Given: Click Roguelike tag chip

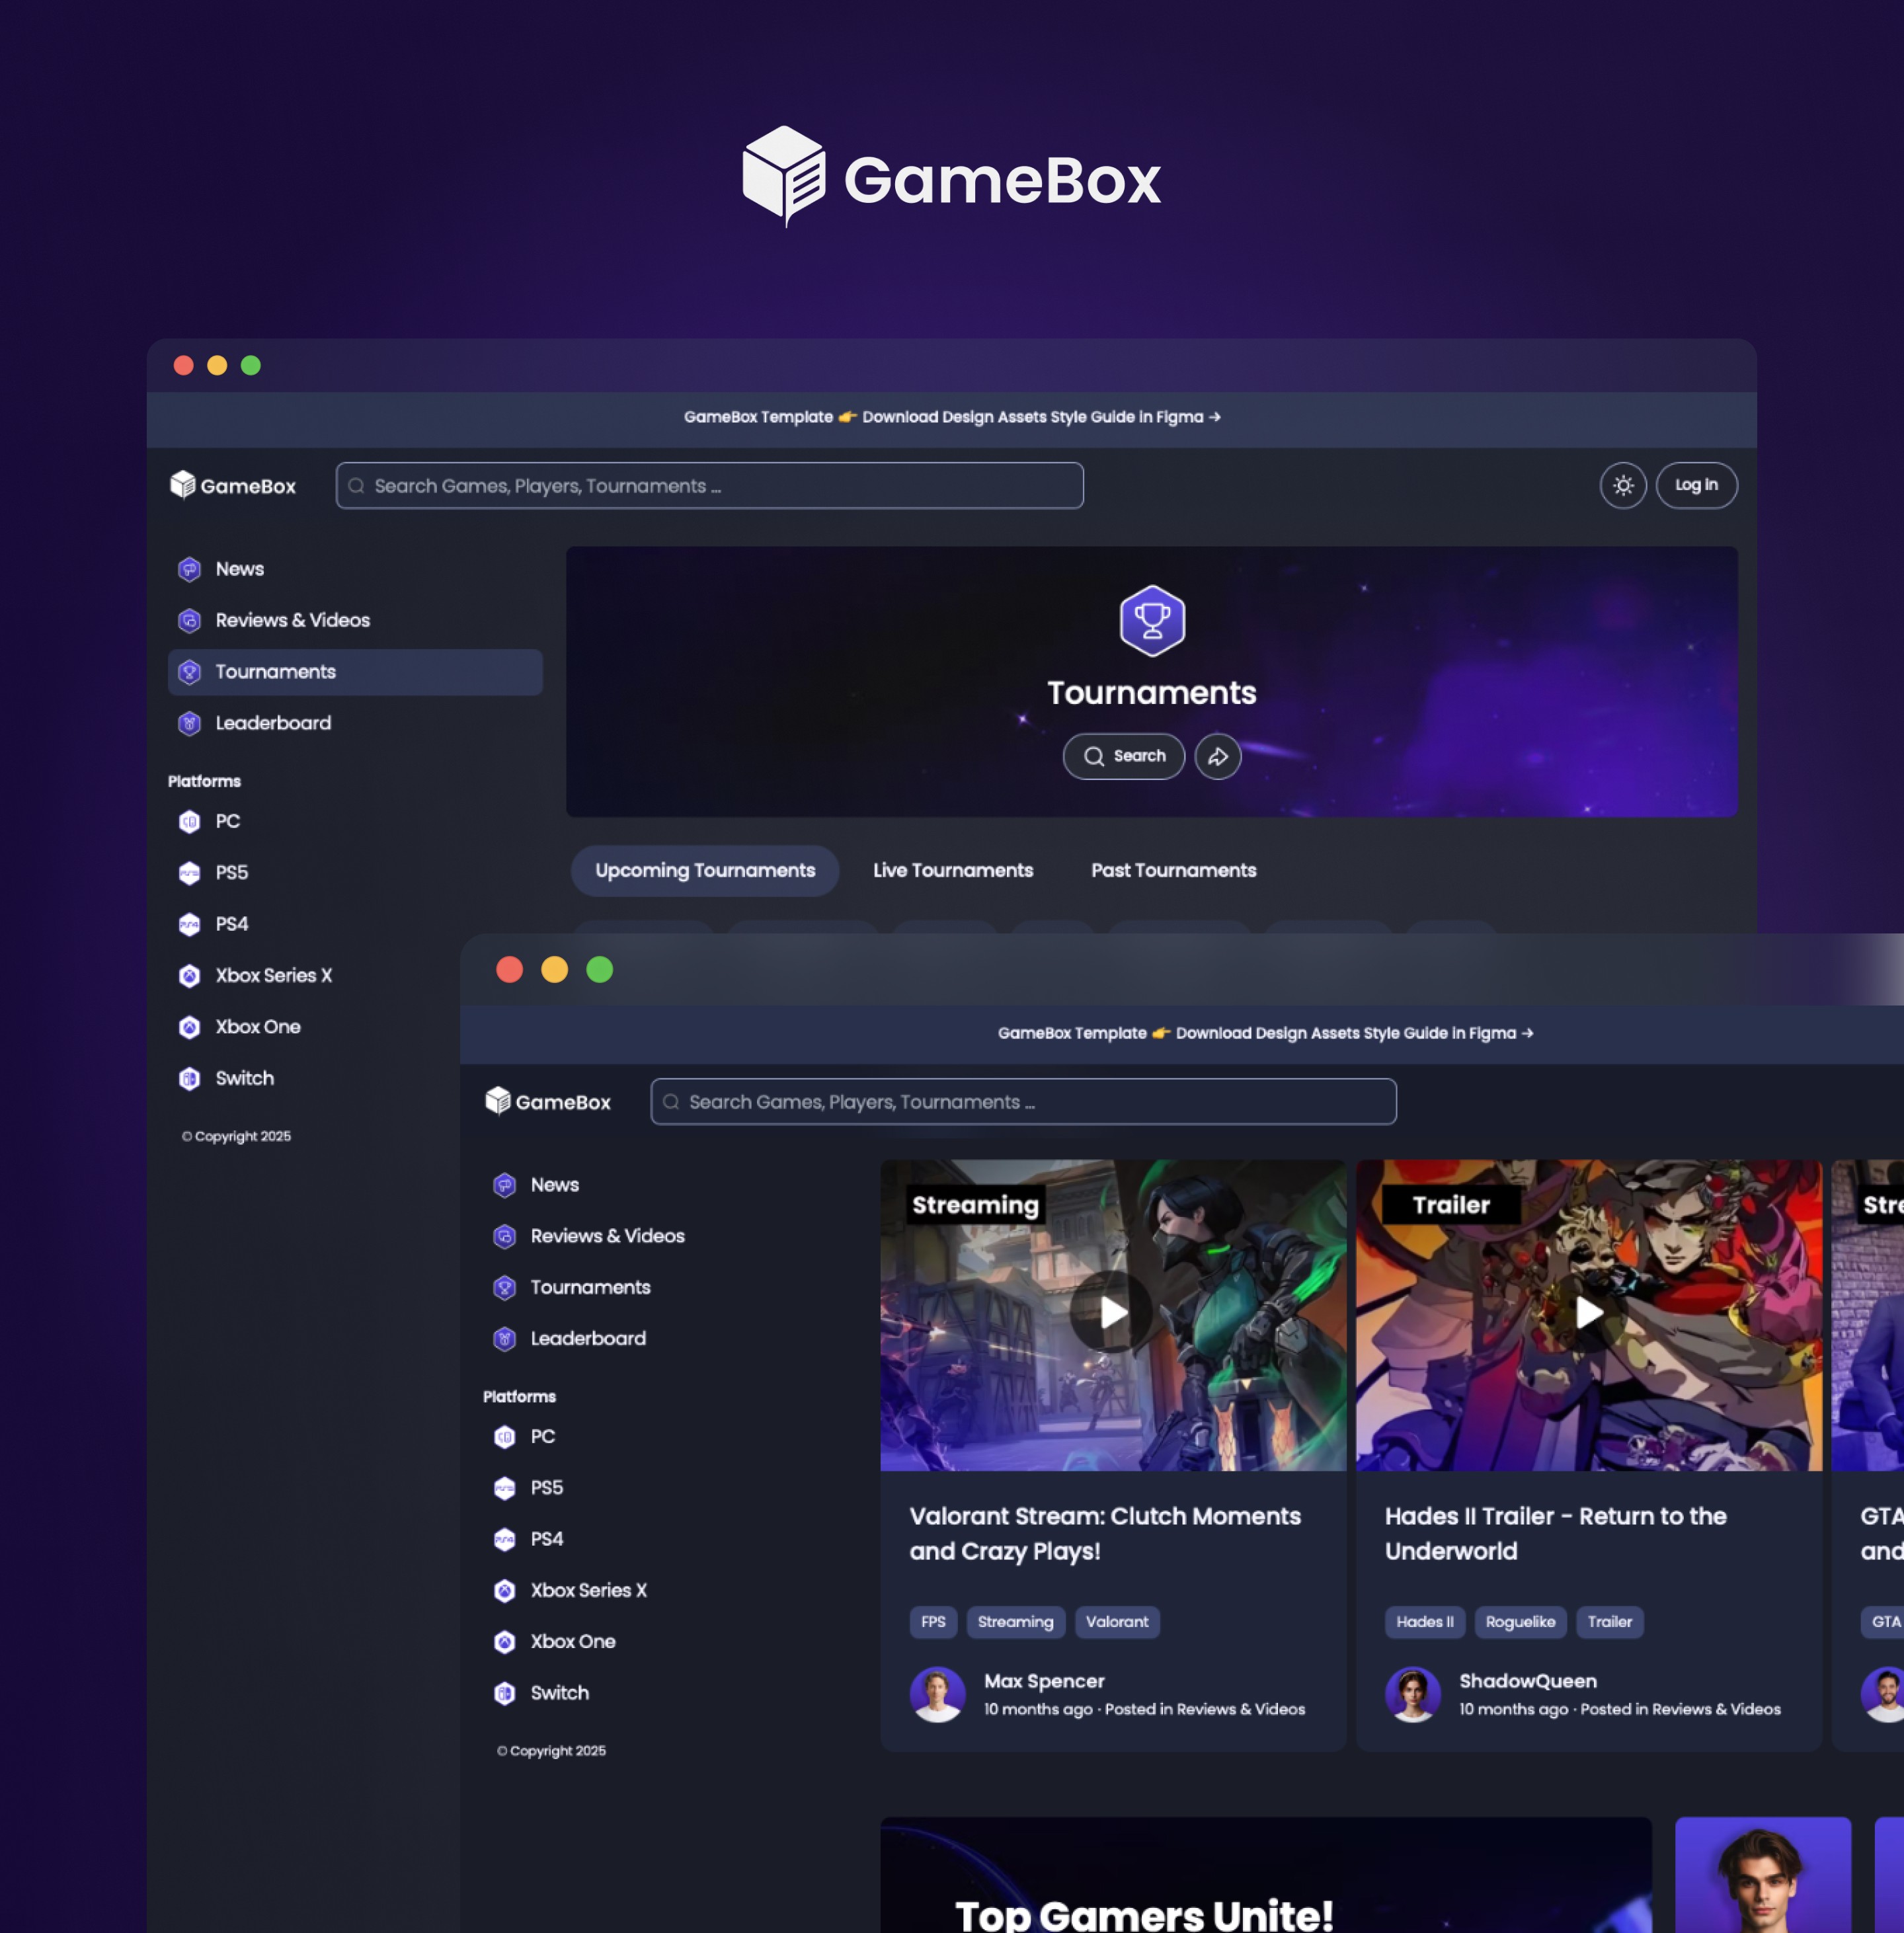Looking at the screenshot, I should tap(1520, 1622).
